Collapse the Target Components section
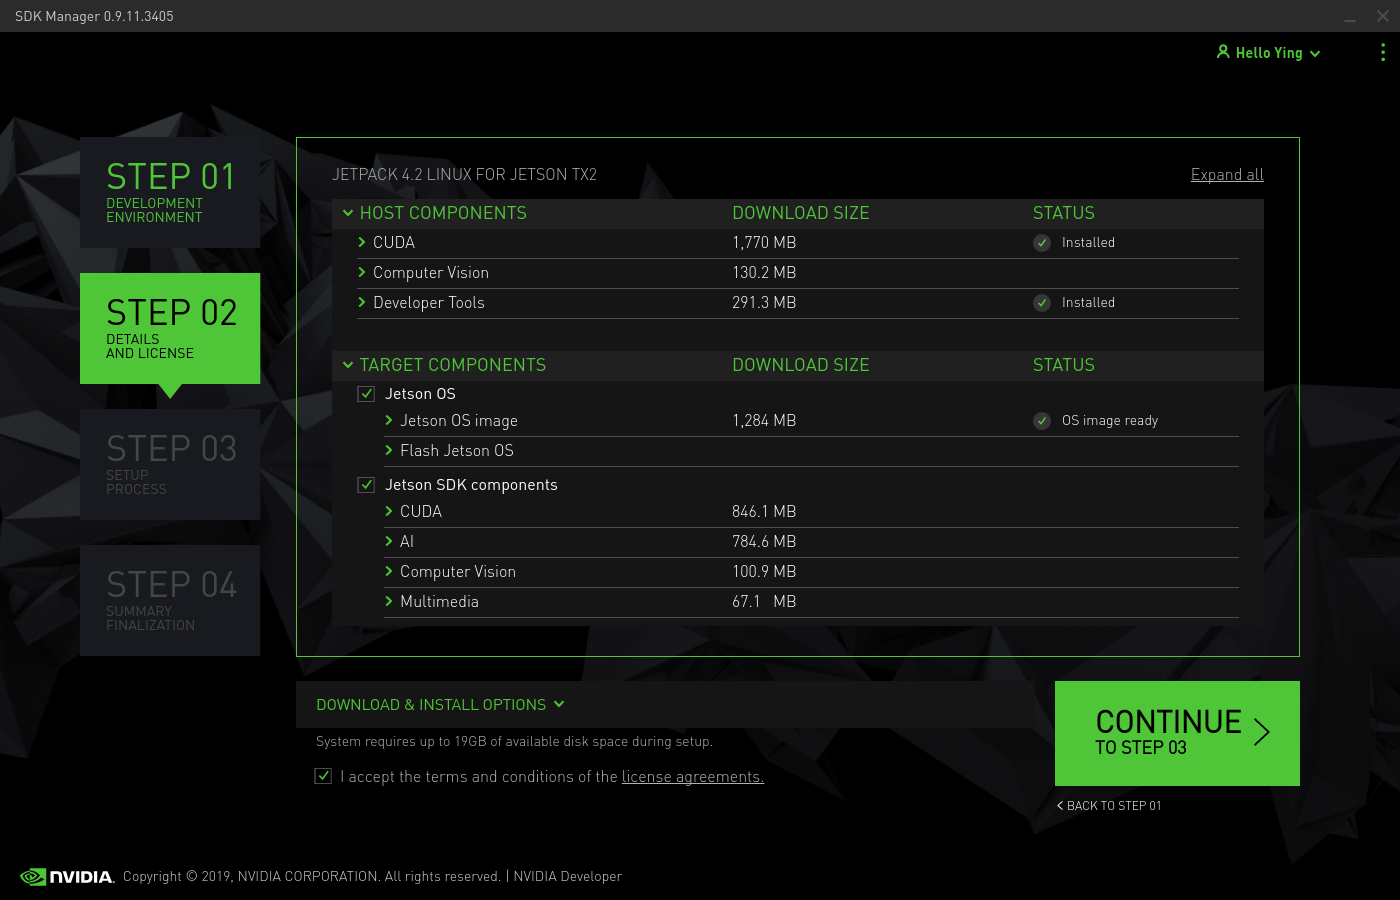Screen dimensions: 1400x900 348,365
